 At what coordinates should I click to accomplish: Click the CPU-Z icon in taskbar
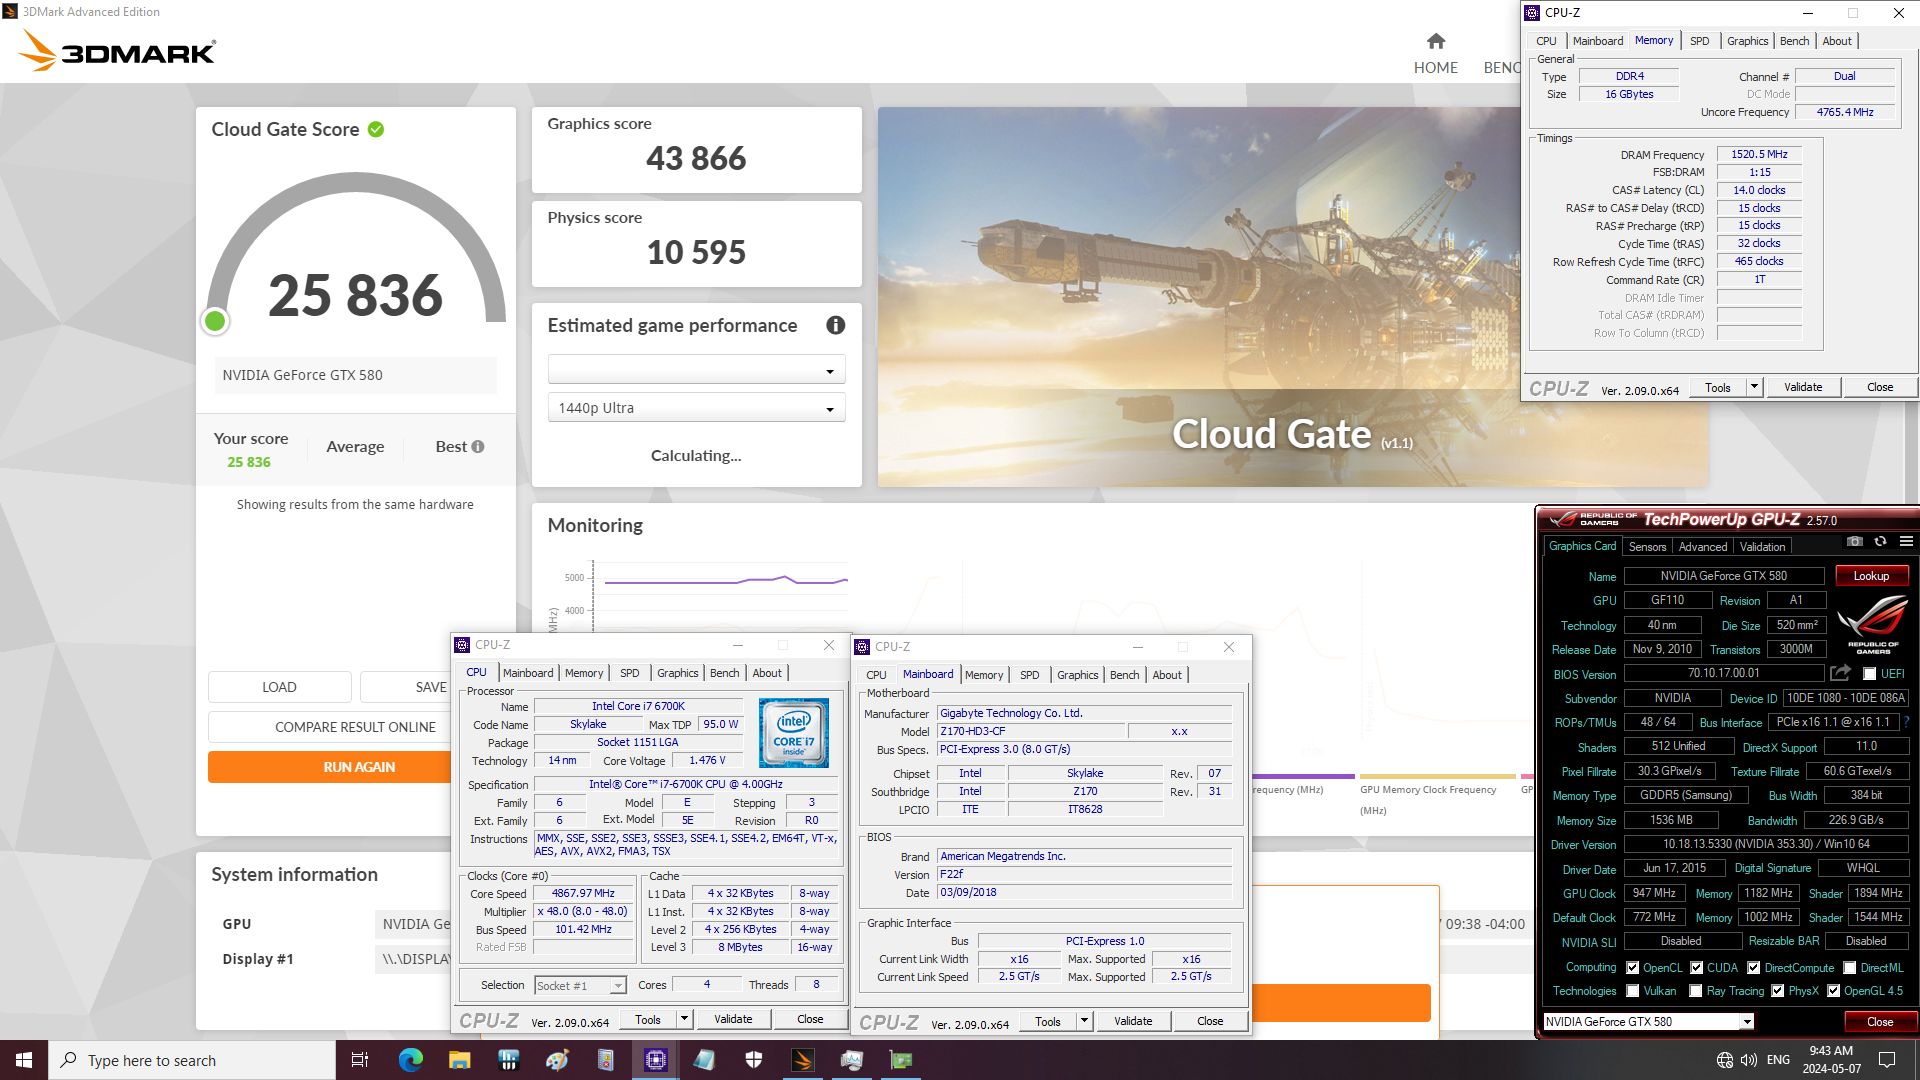pyautogui.click(x=656, y=1060)
